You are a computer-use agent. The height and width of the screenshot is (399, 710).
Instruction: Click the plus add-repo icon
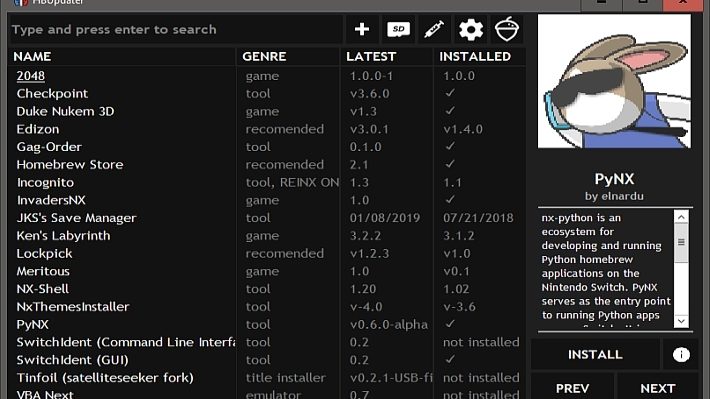pos(362,29)
